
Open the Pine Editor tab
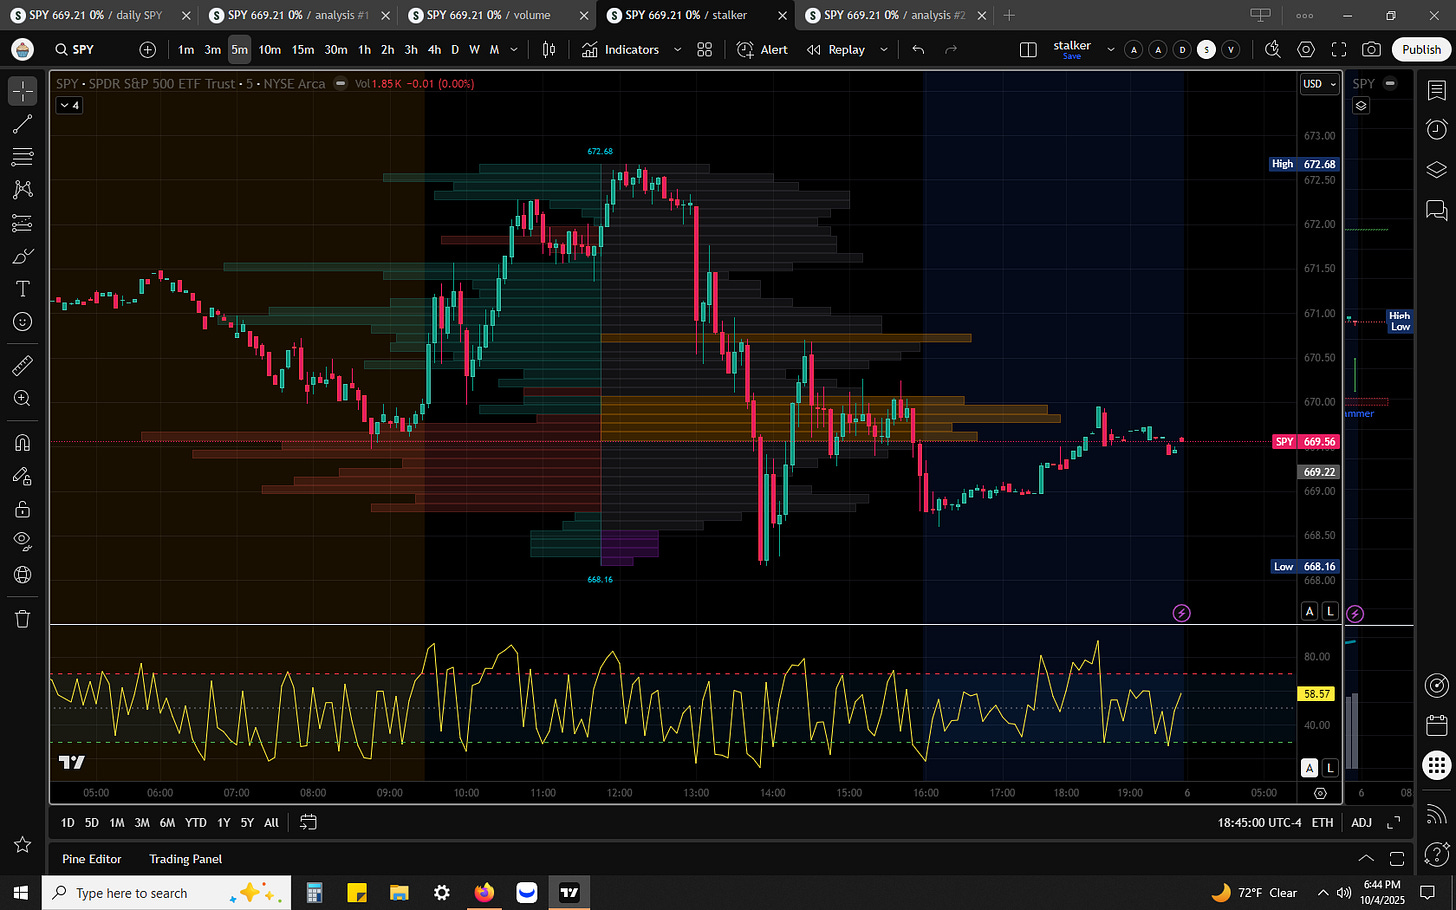click(92, 859)
